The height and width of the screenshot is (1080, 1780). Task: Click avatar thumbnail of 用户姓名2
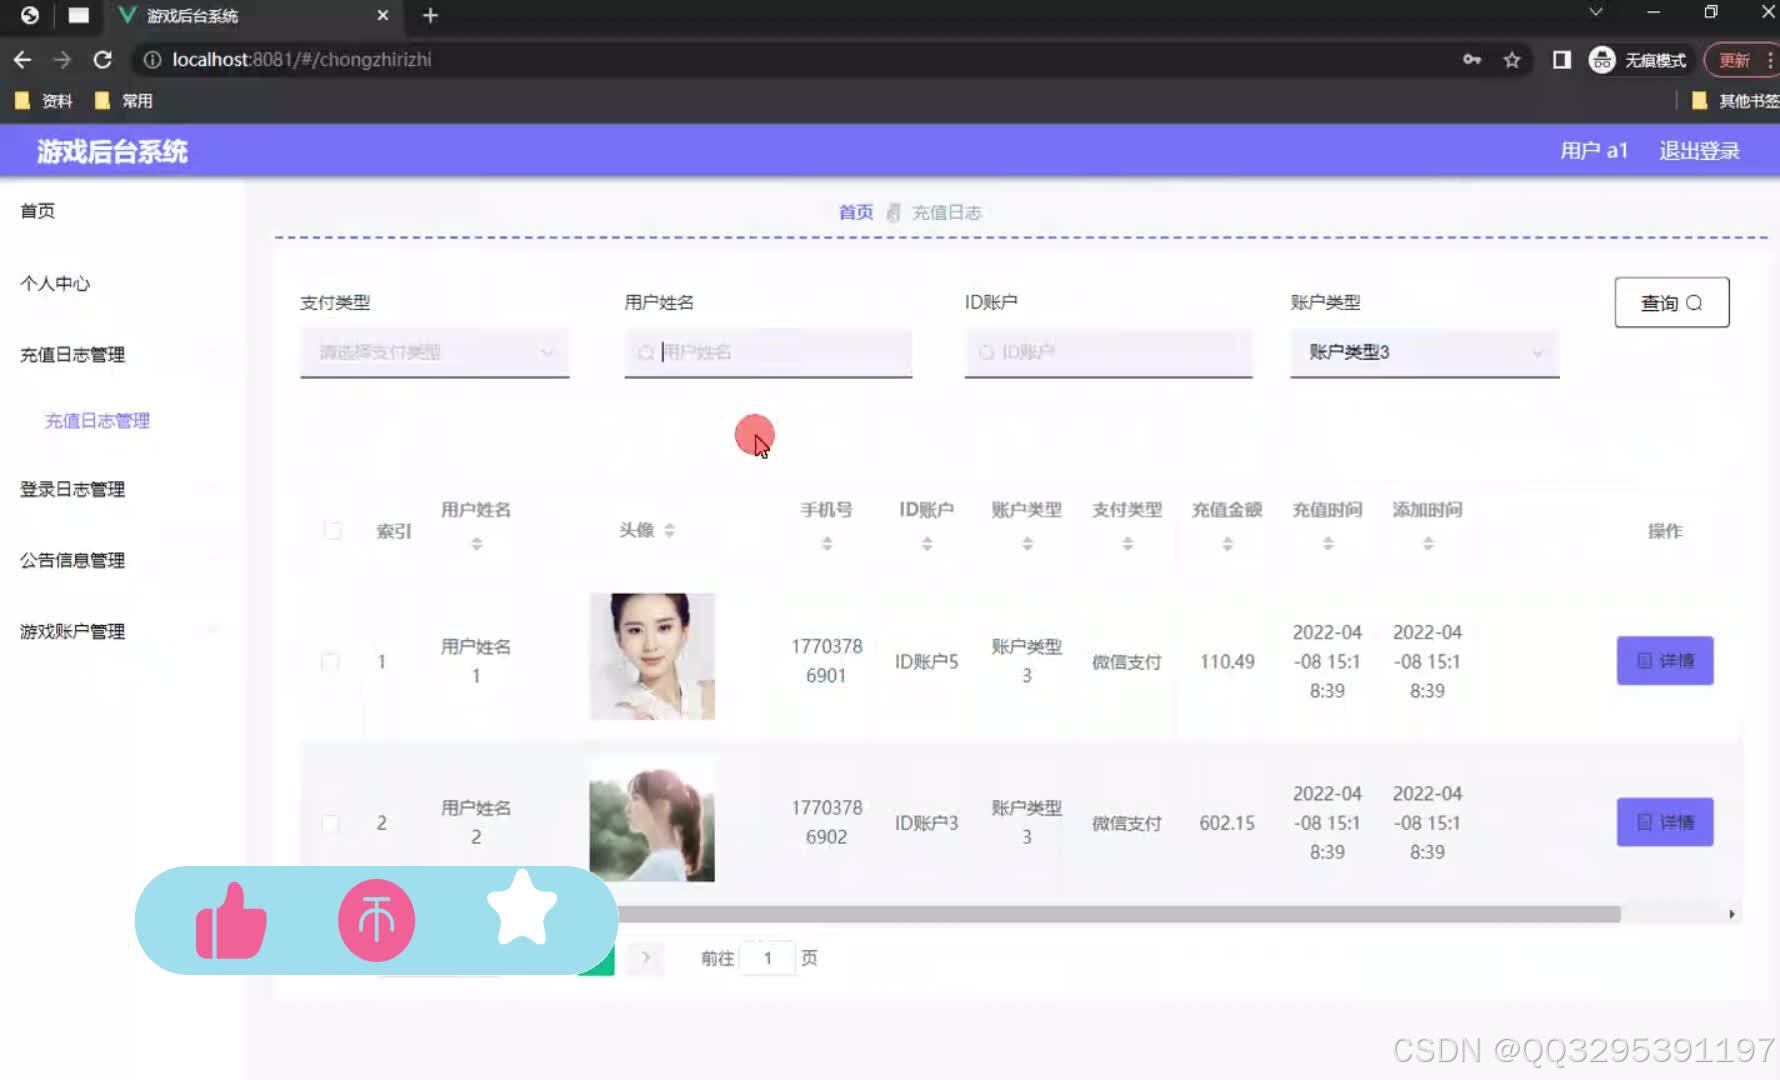point(652,820)
